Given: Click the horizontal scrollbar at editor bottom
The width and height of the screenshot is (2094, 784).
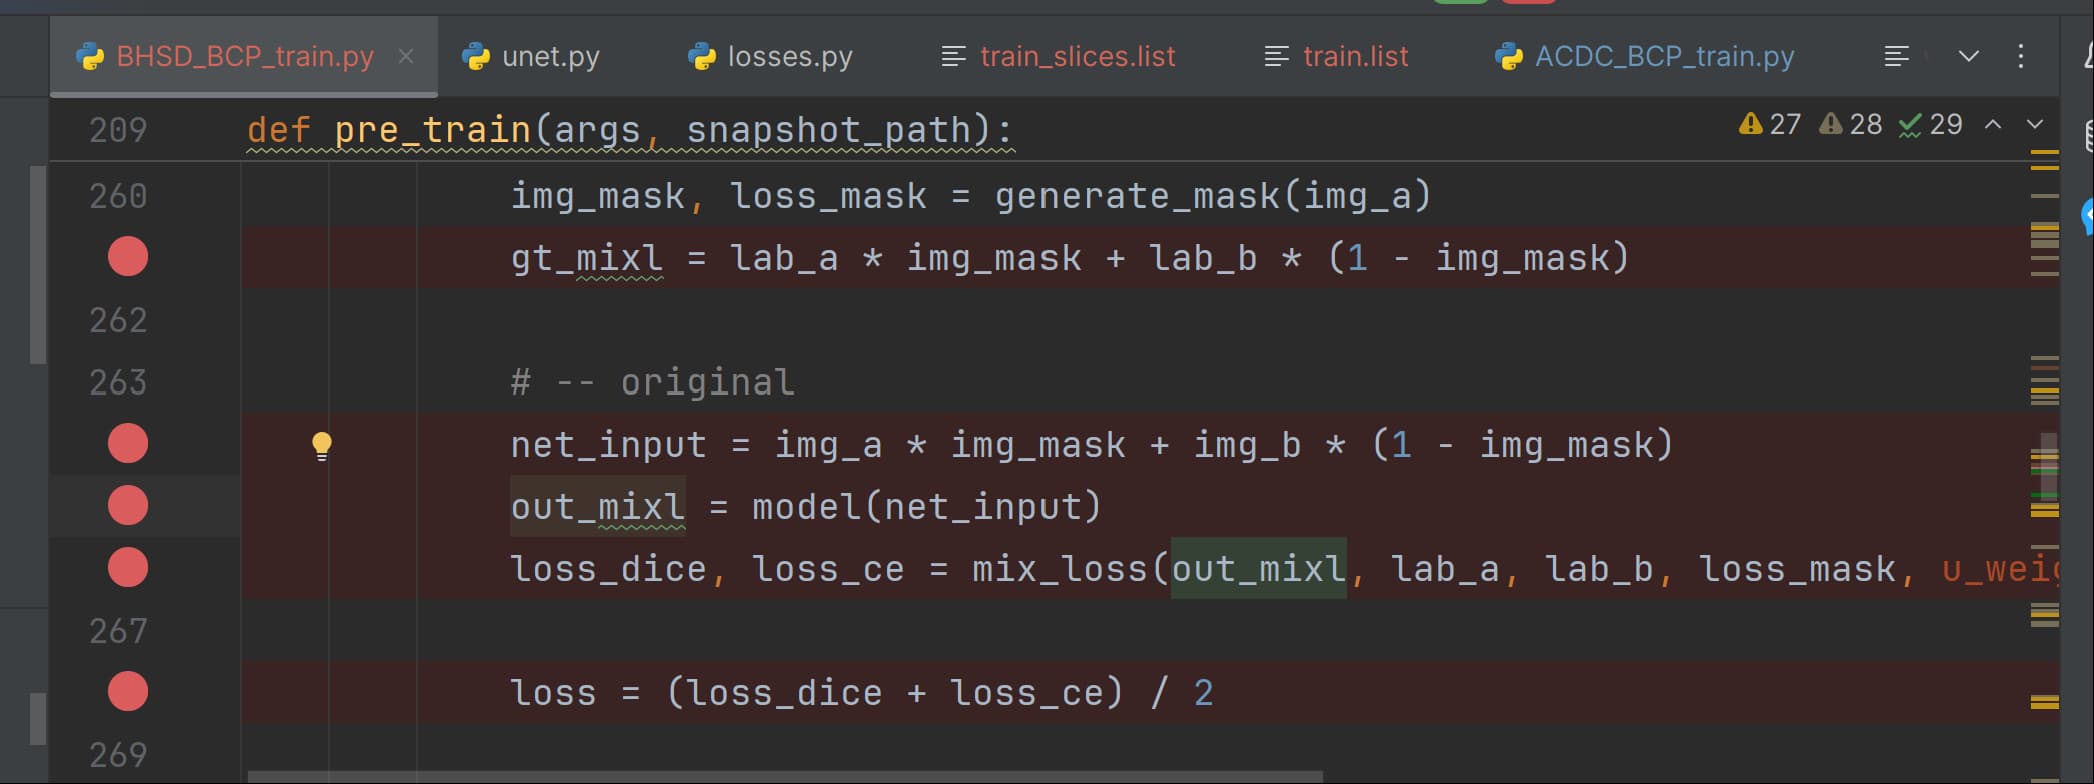Looking at the screenshot, I should [785, 777].
